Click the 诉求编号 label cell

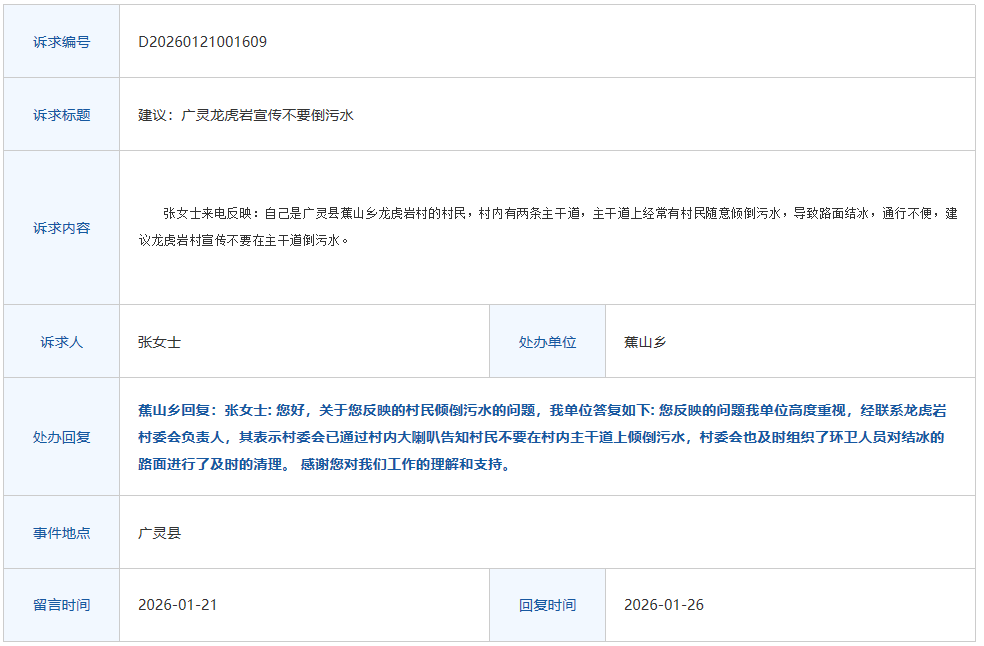tap(61, 42)
